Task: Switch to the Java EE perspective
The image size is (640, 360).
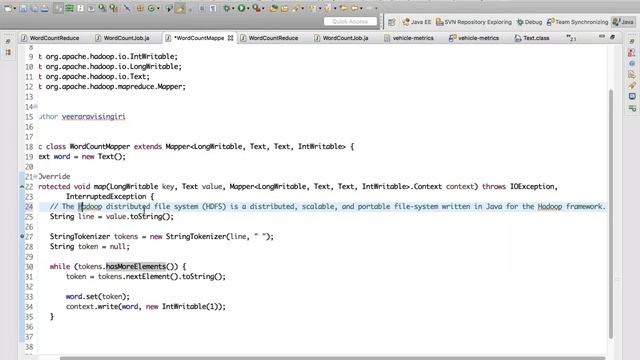Action: tap(416, 22)
